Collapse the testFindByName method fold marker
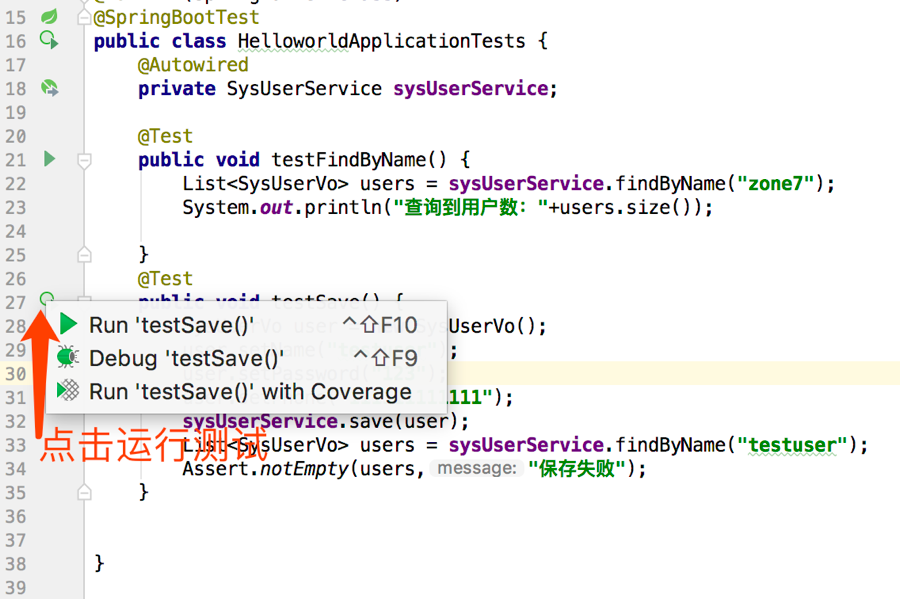The width and height of the screenshot is (900, 599). [x=85, y=160]
